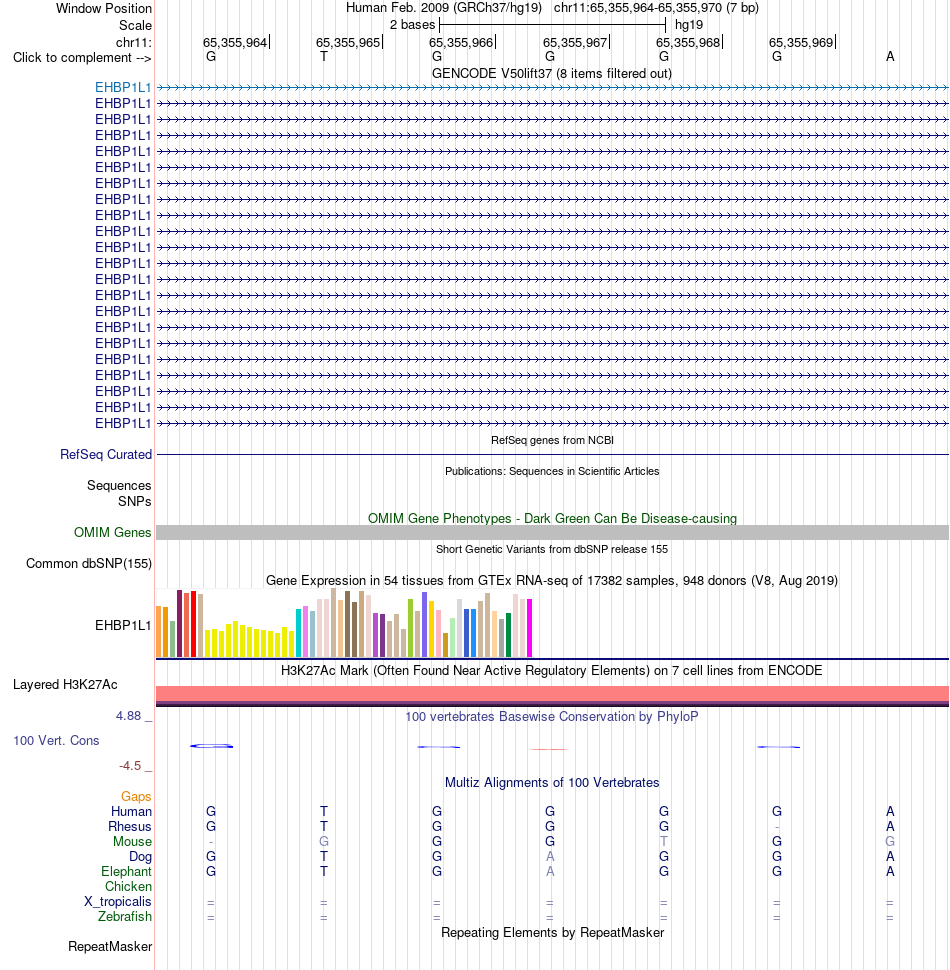Open Repeating Elements by RepeatMasker title
Image resolution: width=950 pixels, height=970 pixels.
point(552,932)
